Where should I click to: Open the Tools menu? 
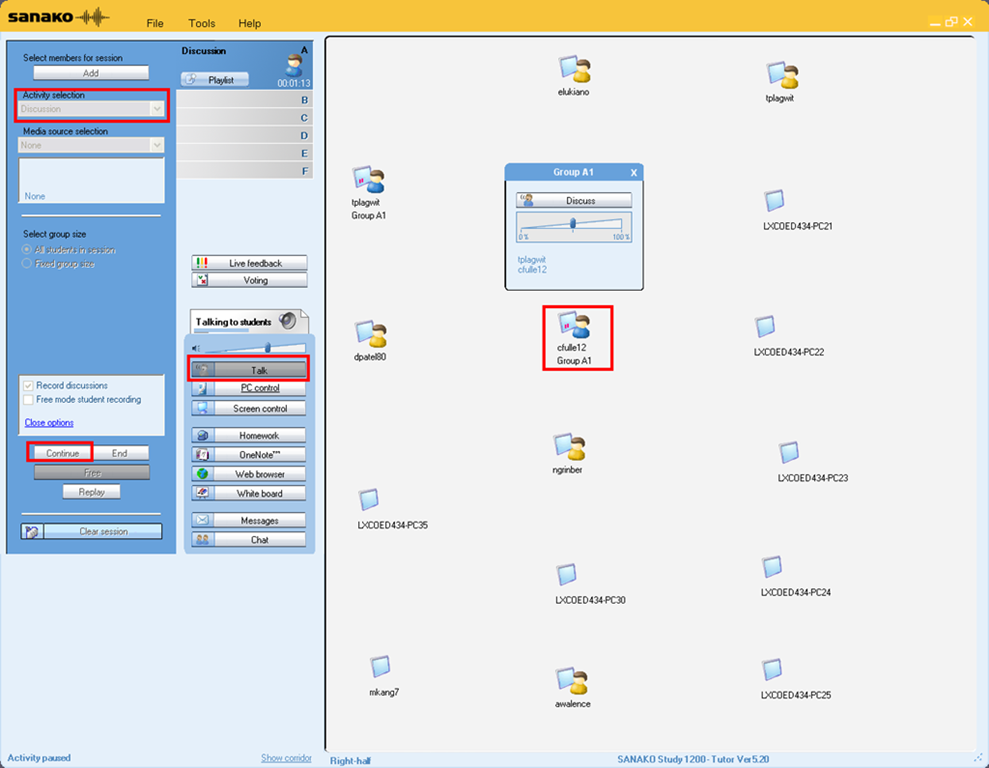point(201,23)
